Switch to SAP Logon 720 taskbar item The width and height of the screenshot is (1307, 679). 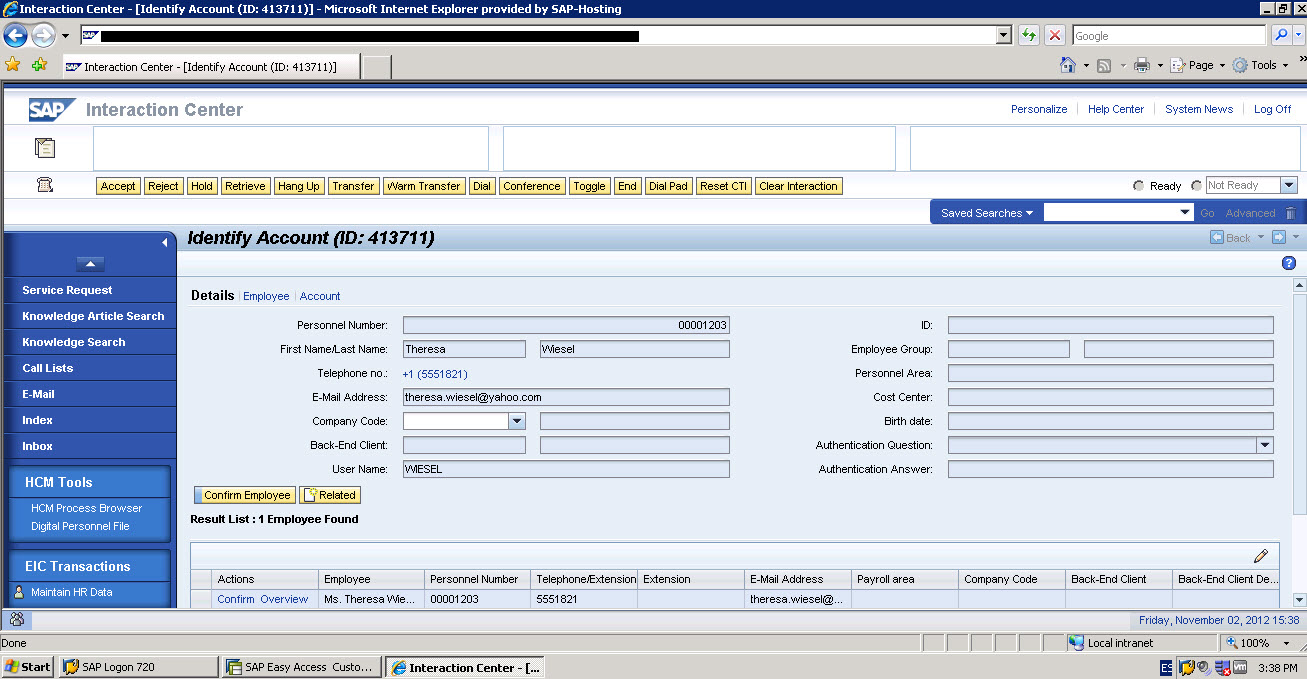[138, 667]
